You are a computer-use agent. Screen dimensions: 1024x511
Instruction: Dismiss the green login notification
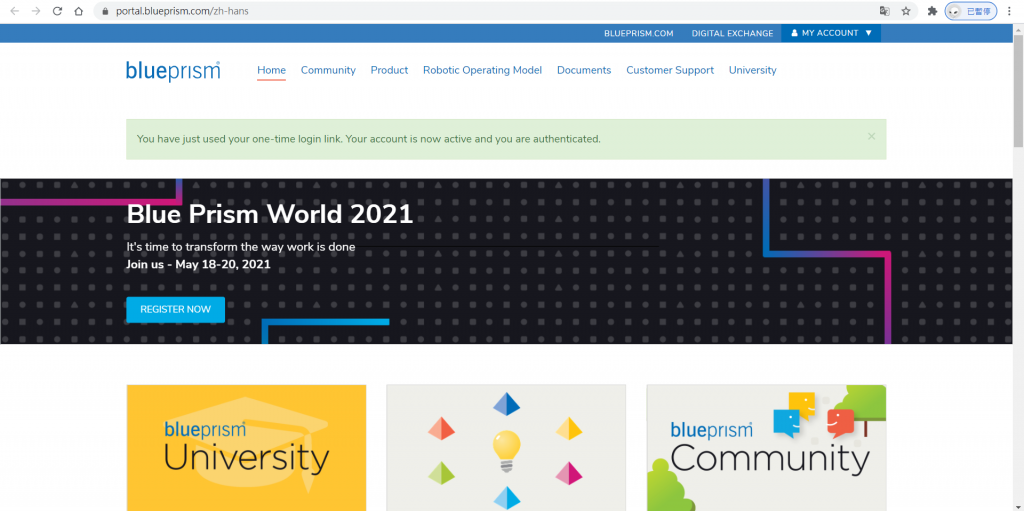pyautogui.click(x=871, y=137)
